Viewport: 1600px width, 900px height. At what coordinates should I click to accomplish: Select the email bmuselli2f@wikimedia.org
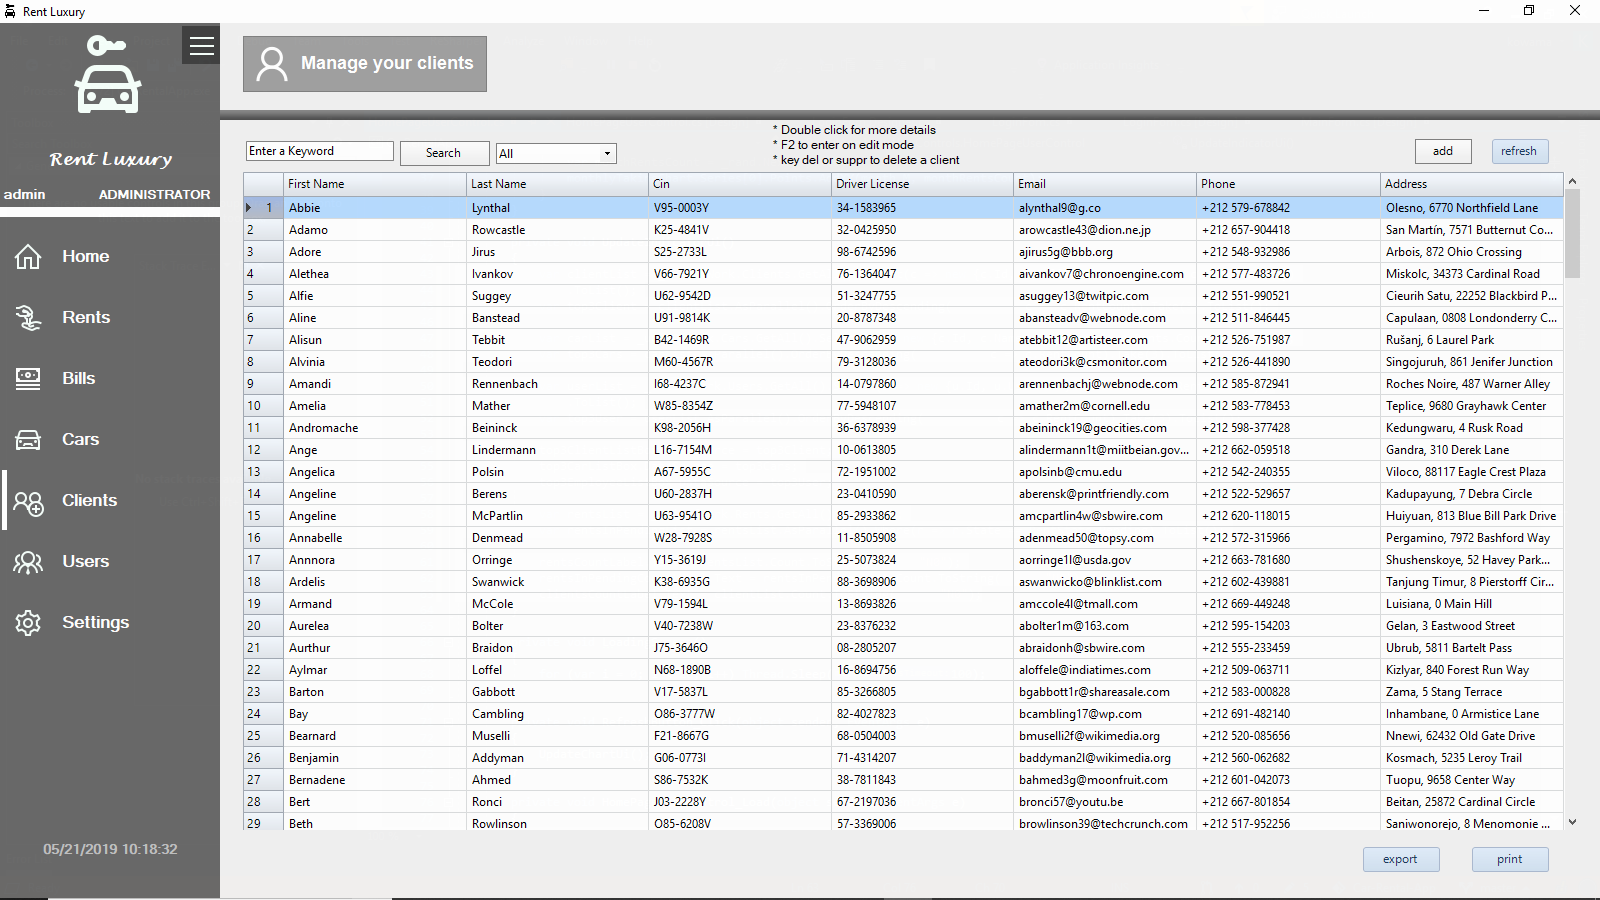coord(1105,736)
